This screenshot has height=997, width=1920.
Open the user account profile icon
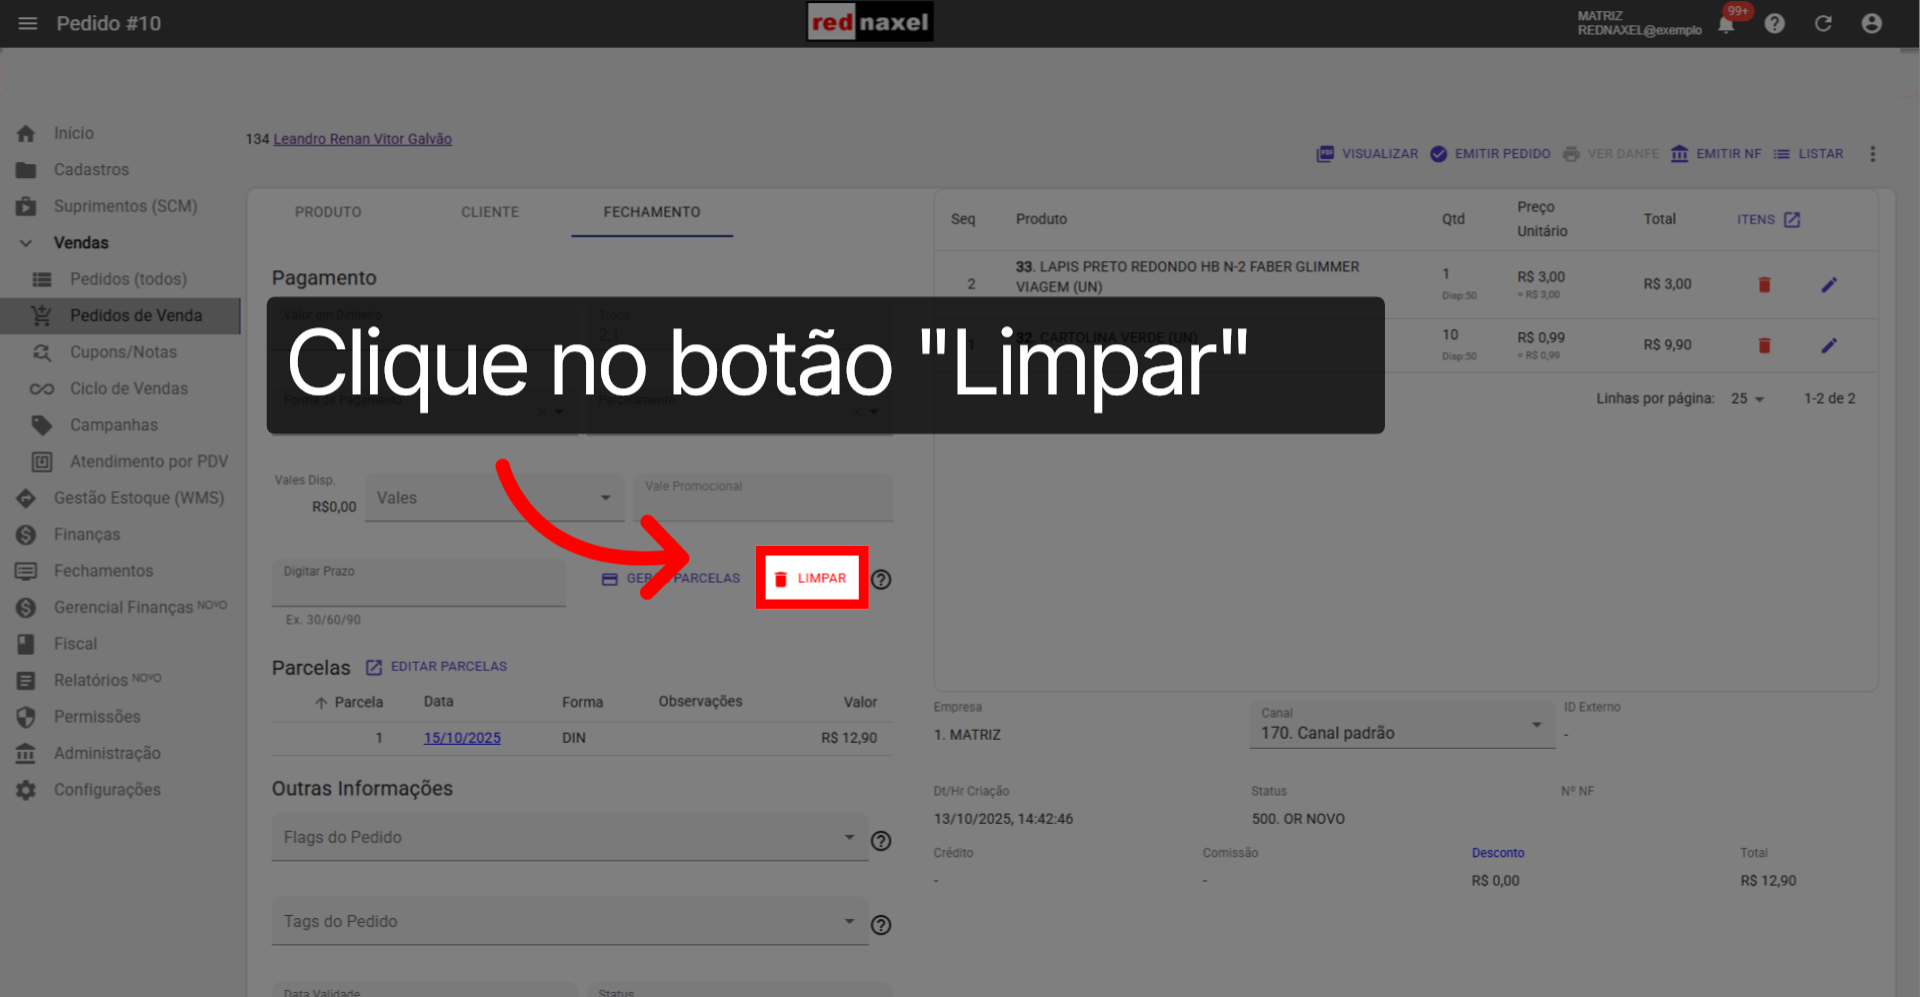(x=1871, y=23)
